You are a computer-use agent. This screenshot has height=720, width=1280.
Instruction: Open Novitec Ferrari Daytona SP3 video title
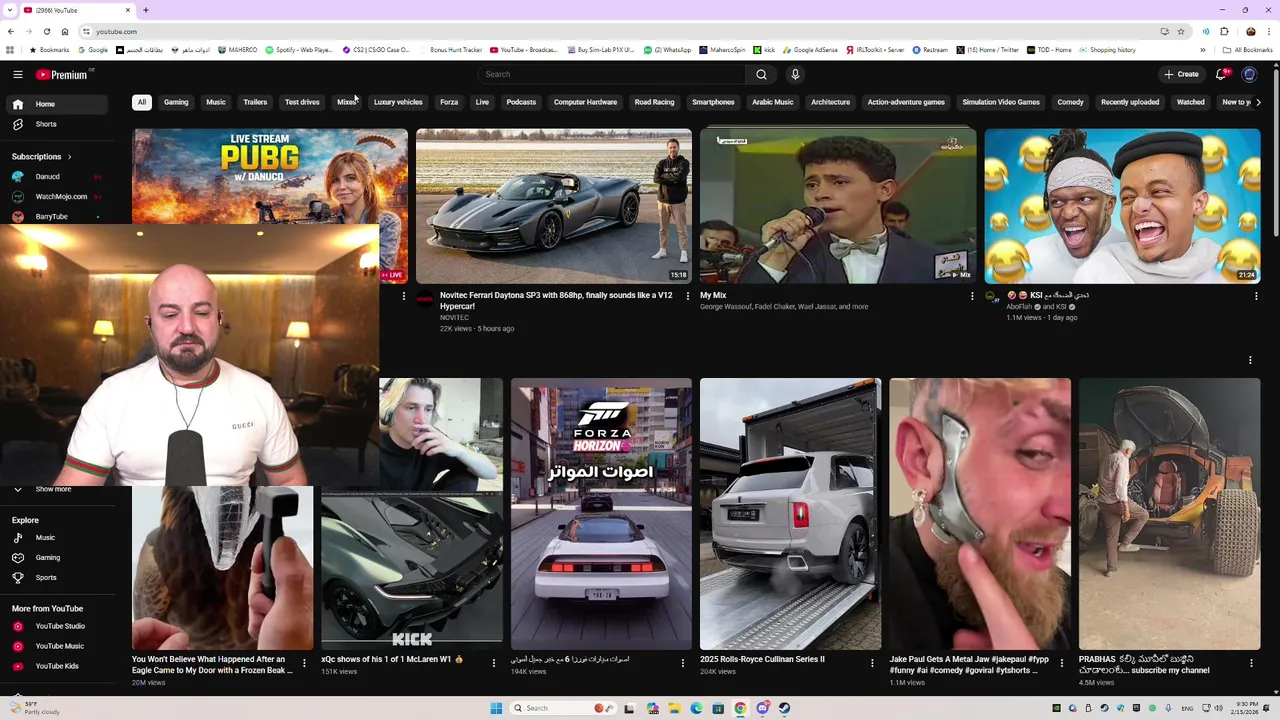(556, 301)
